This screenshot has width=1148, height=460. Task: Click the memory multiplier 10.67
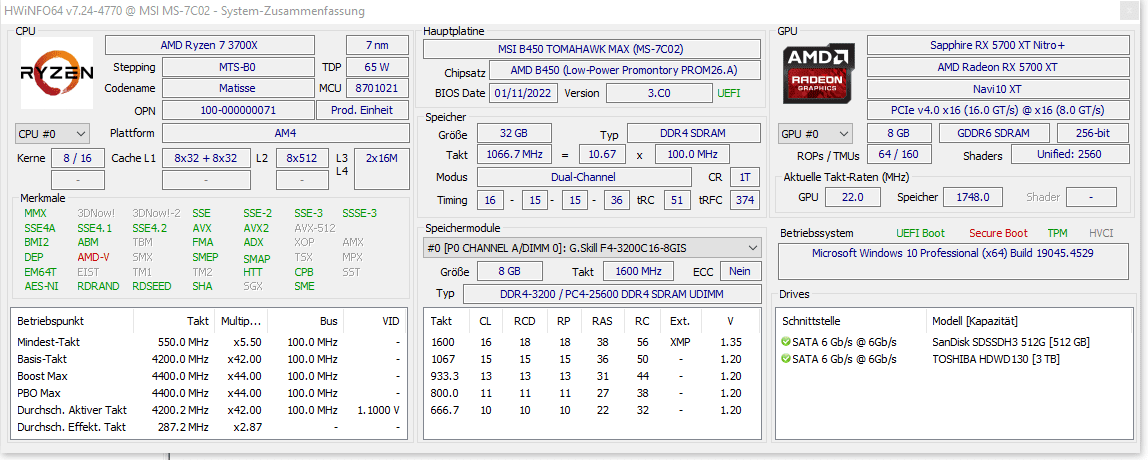coord(603,155)
